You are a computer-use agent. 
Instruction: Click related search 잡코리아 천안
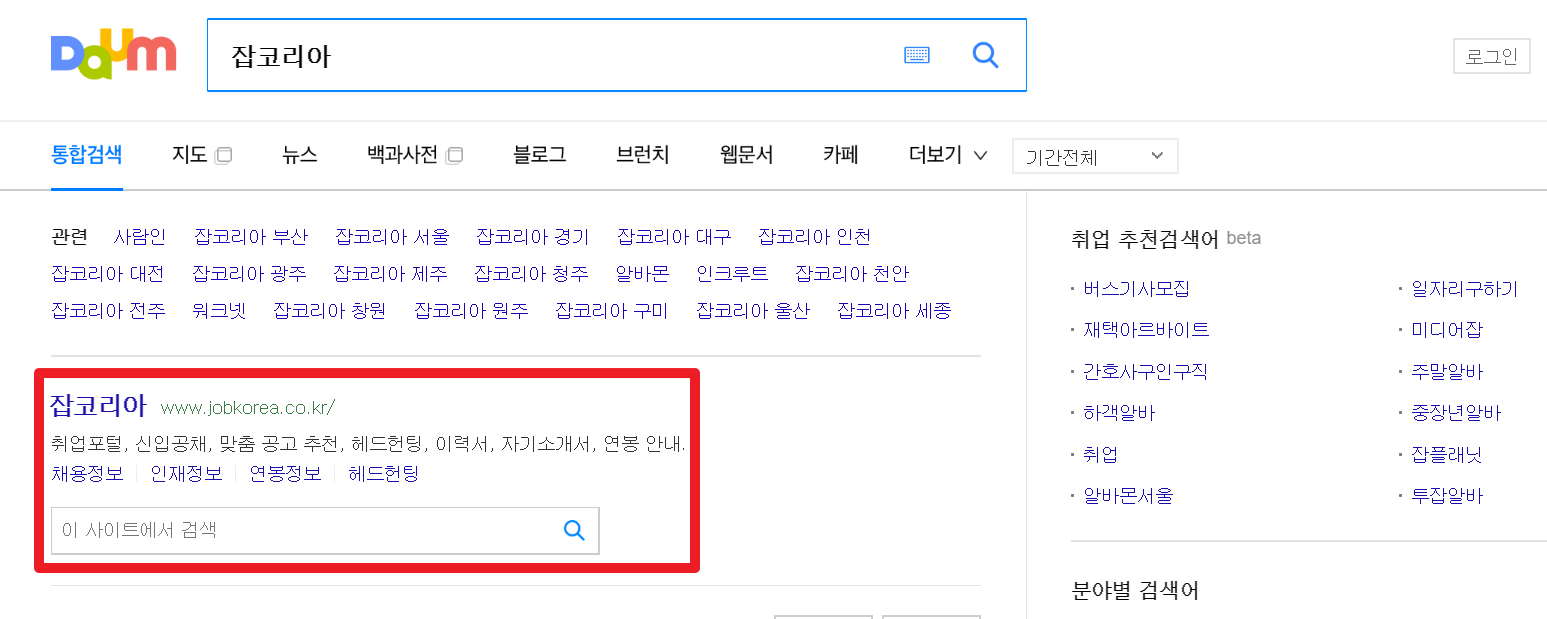(x=852, y=274)
